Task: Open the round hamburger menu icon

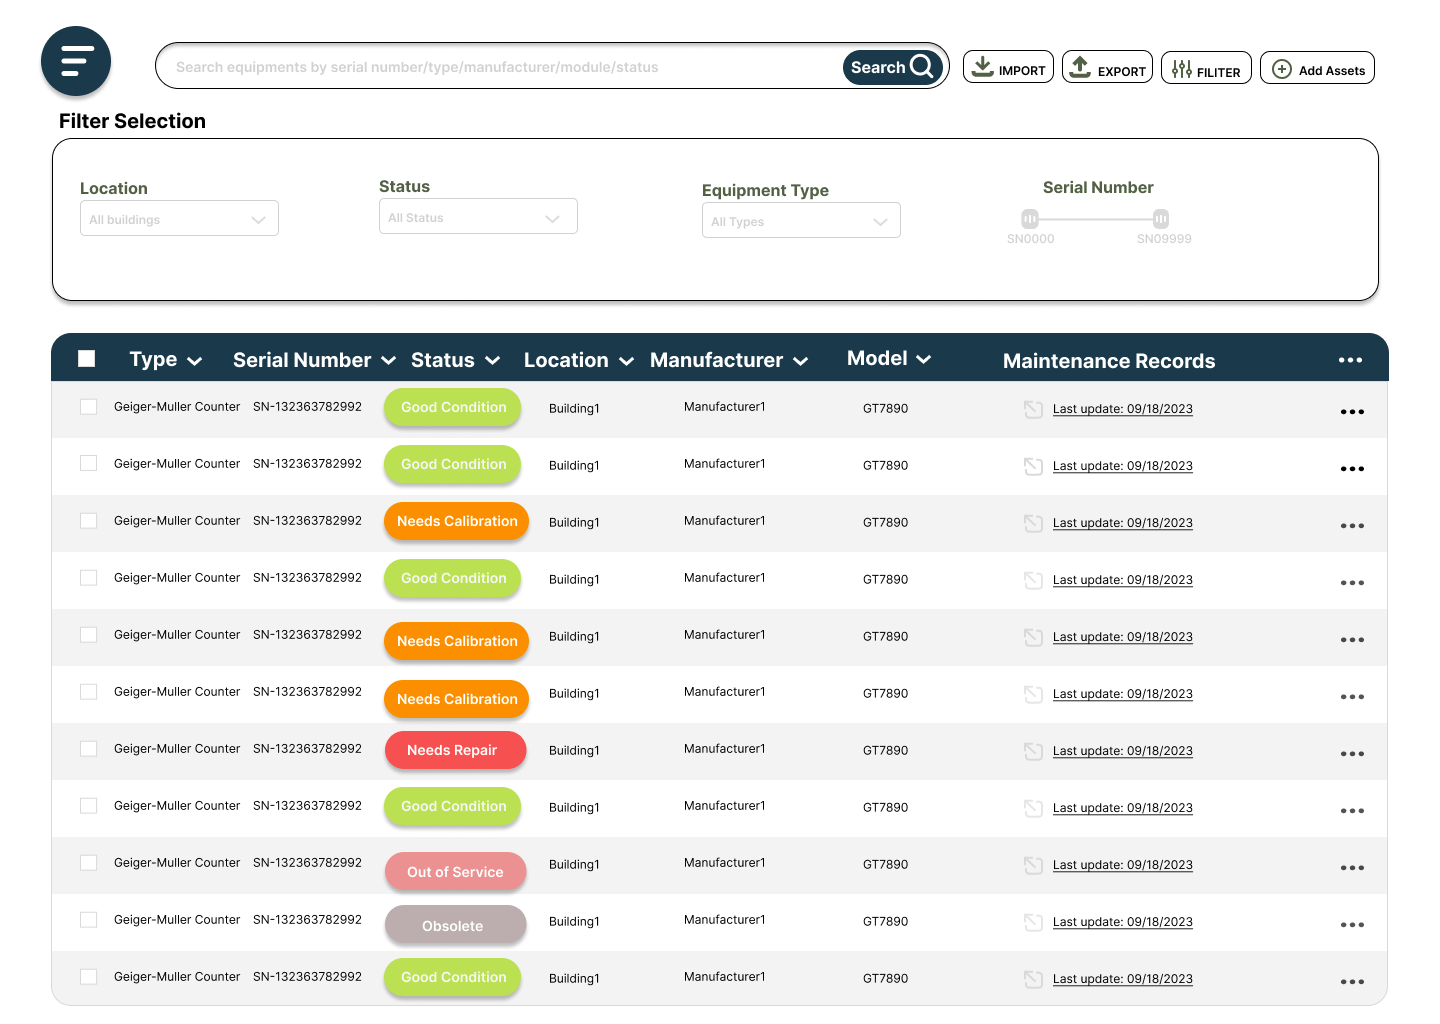Action: point(76,61)
